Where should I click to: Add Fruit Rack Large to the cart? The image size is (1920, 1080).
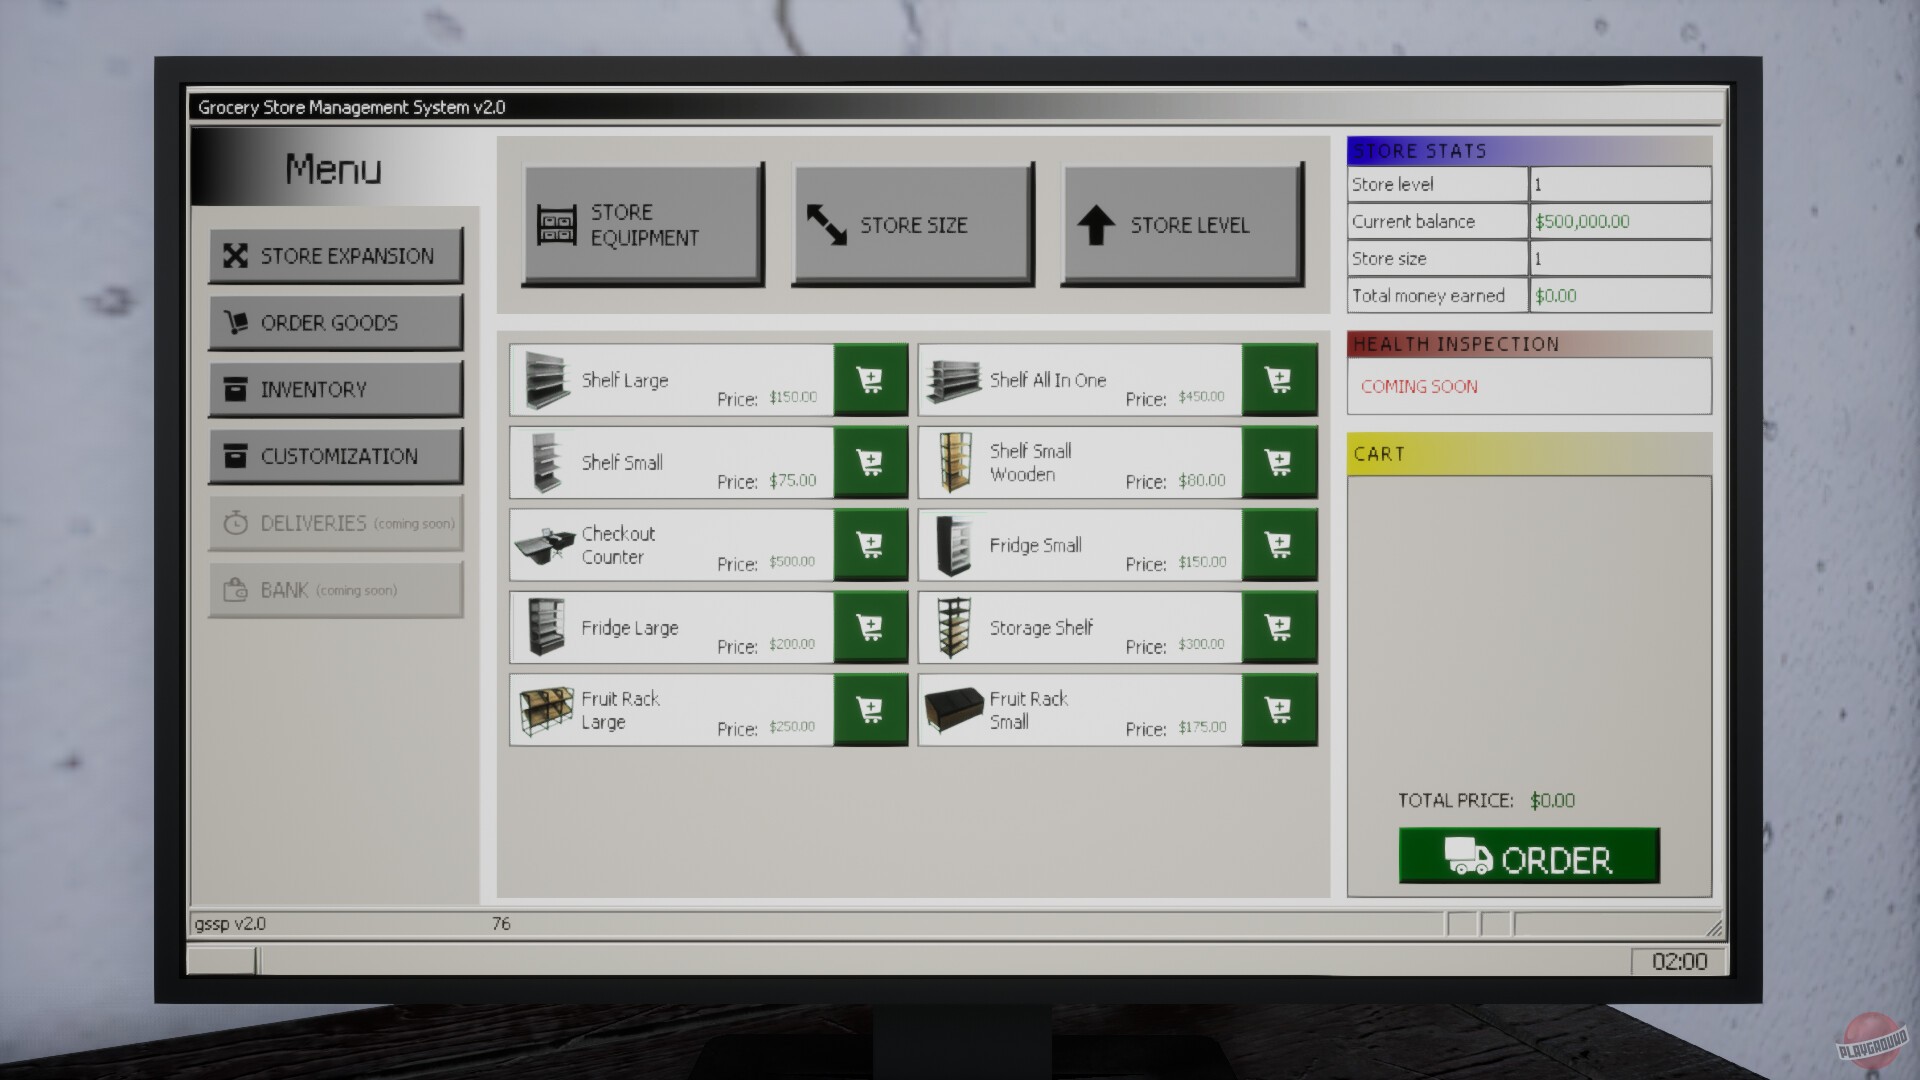pos(870,710)
